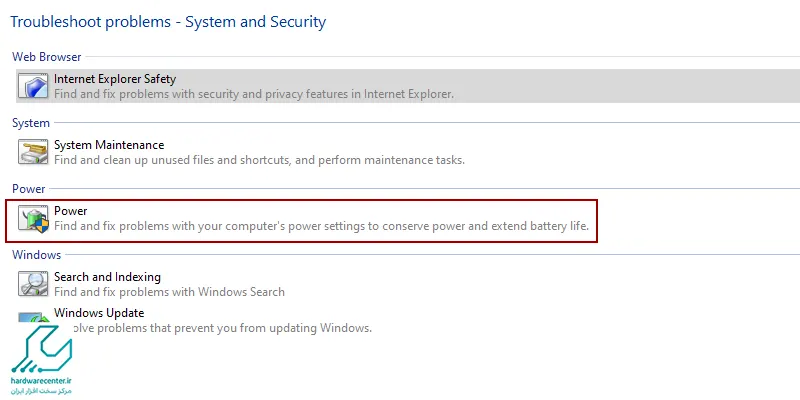Viewport: 800px width, 400px height.
Task: Click the 'conserve power and extend battery life' description
Action: tap(321, 226)
